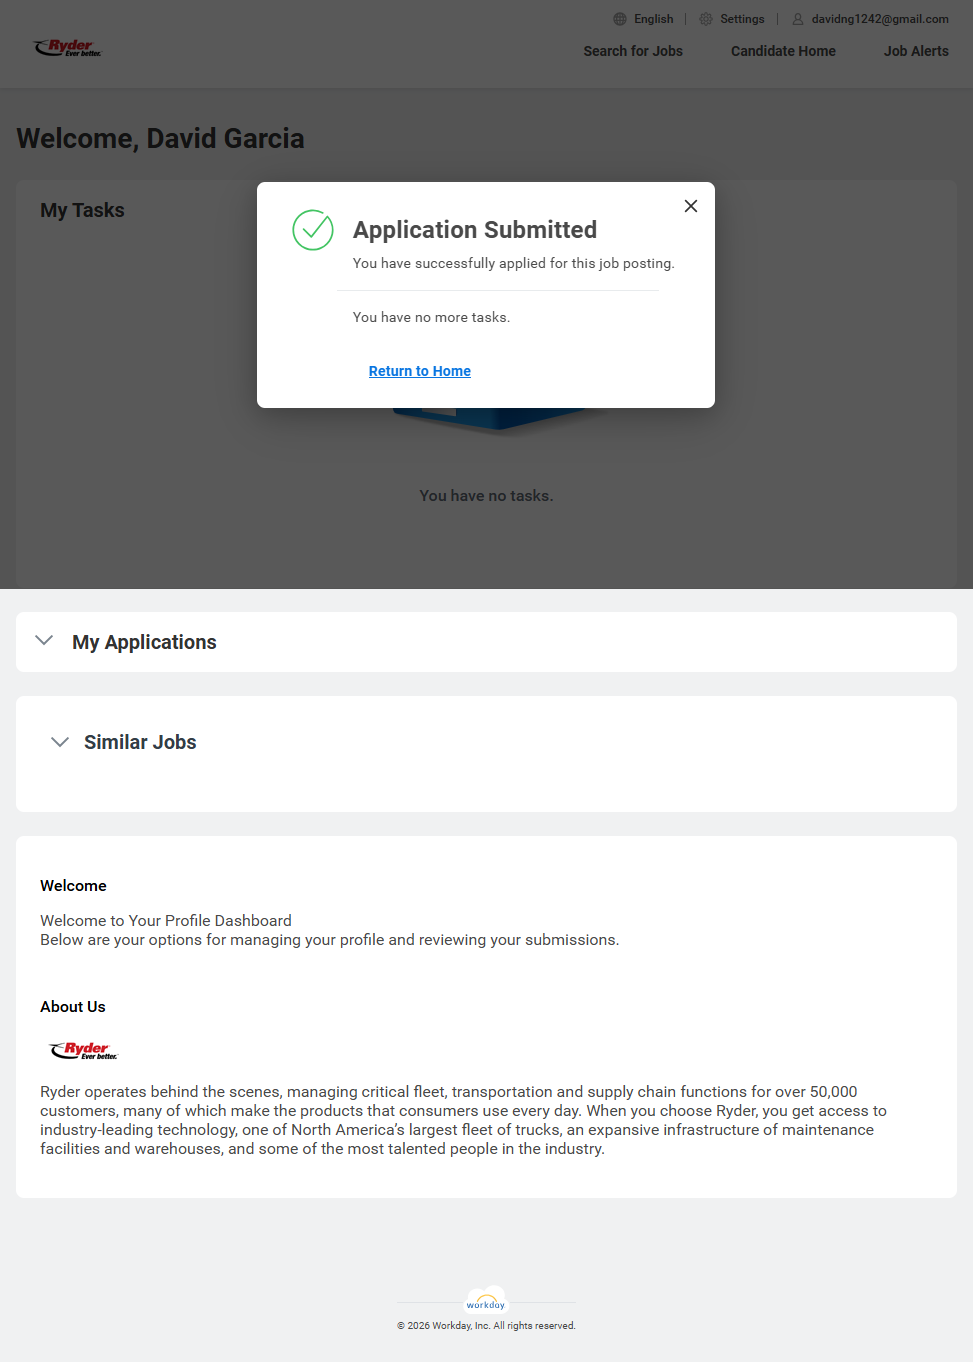This screenshot has height=1362, width=973.
Task: Open the Job Alerts page
Action: (x=916, y=51)
